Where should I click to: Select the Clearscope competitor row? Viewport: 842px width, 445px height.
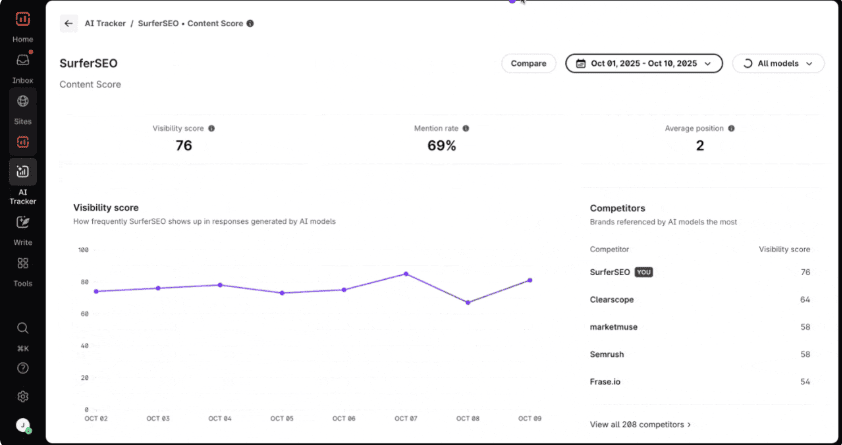700,300
